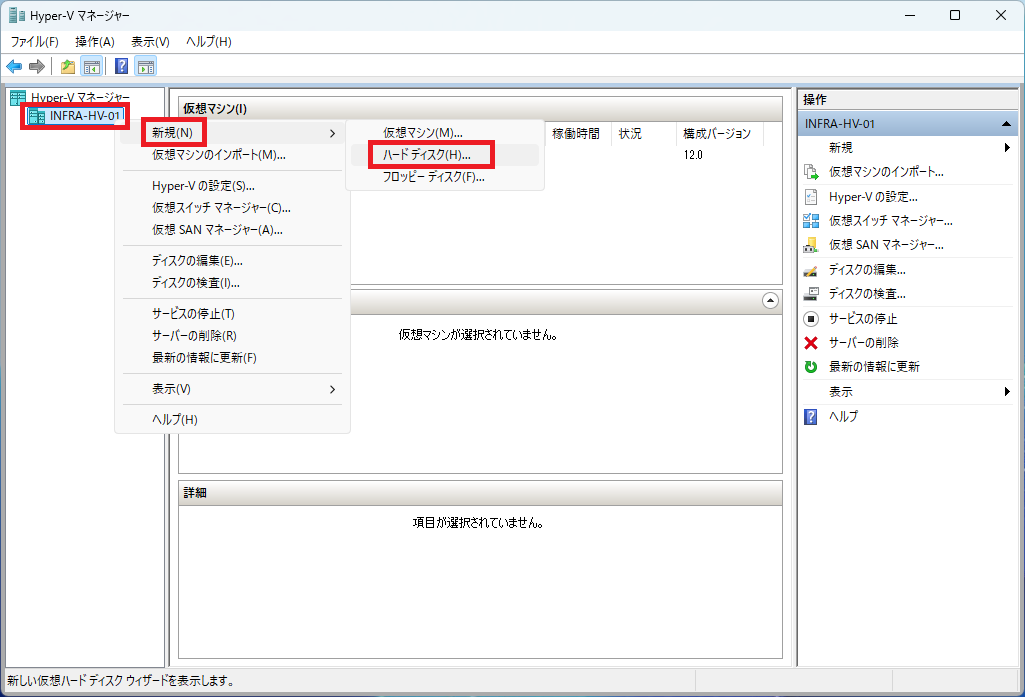The width and height of the screenshot is (1025, 697).
Task: Click the green 最新の情報に更新 refresh icon
Action: point(811,367)
